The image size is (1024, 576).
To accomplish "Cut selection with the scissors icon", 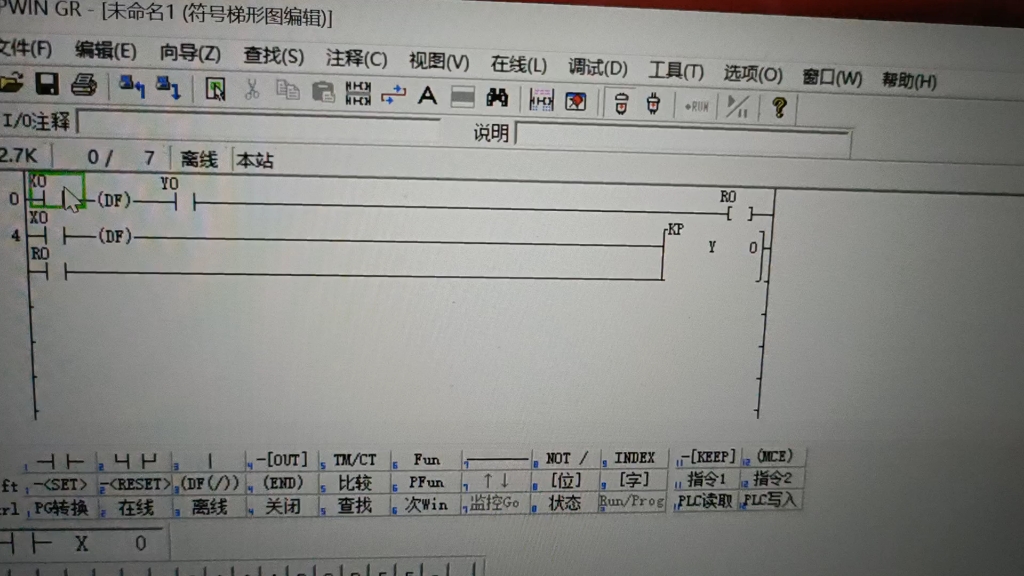I will 255,92.
